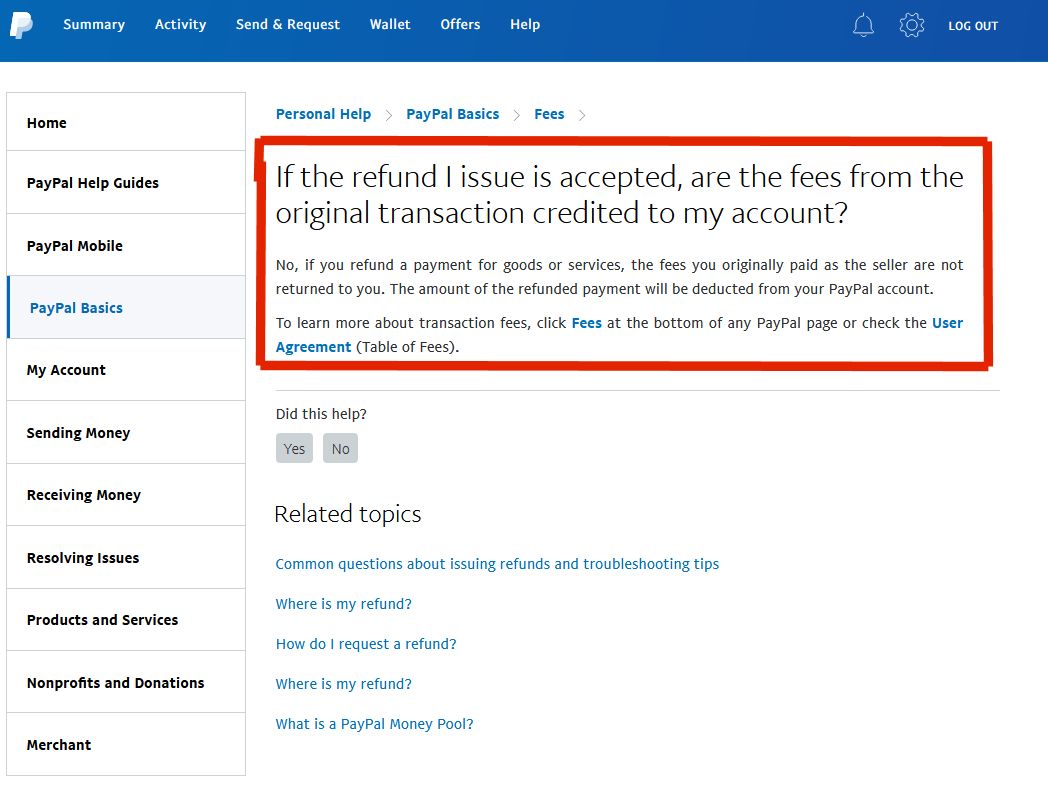The width and height of the screenshot is (1048, 786).
Task: Open the second Where is my refund link
Action: pos(344,684)
